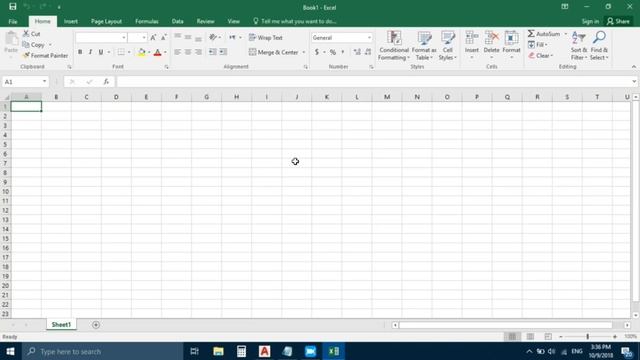This screenshot has height=360, width=640.
Task: Click inside the Name Box showing A1
Action: (22, 82)
